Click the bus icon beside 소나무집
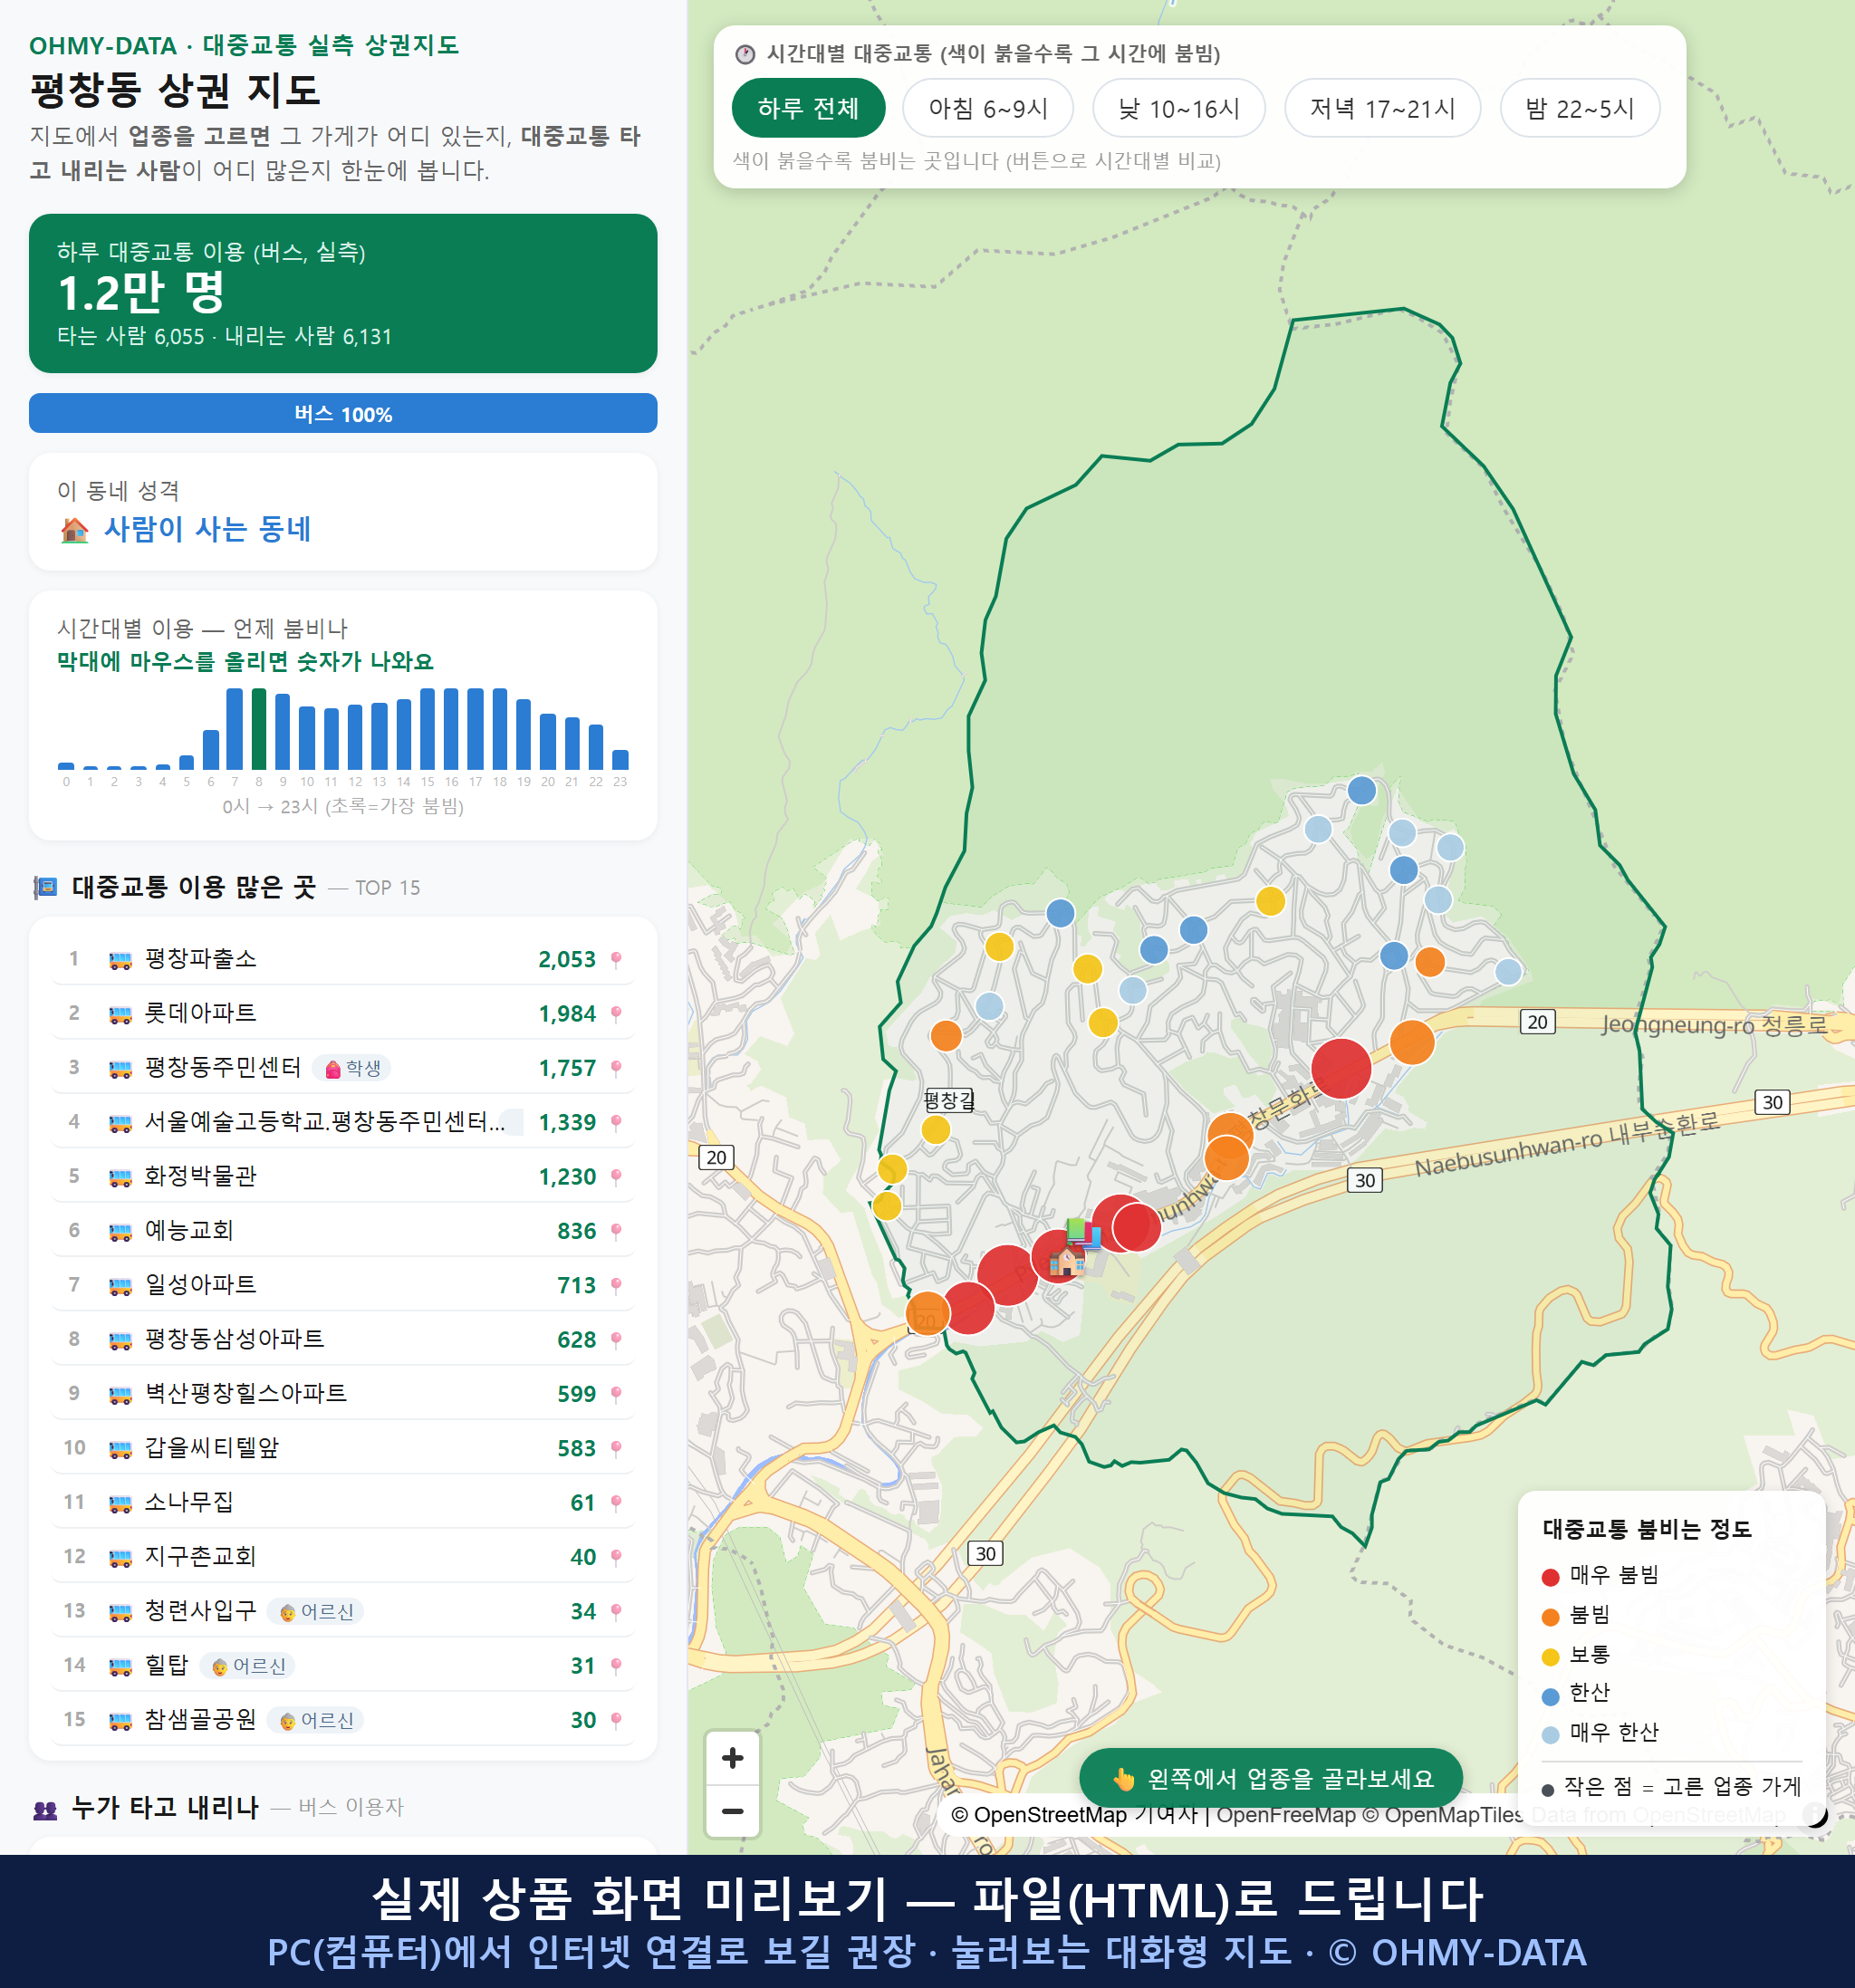The width and height of the screenshot is (1855, 1988). point(120,1503)
